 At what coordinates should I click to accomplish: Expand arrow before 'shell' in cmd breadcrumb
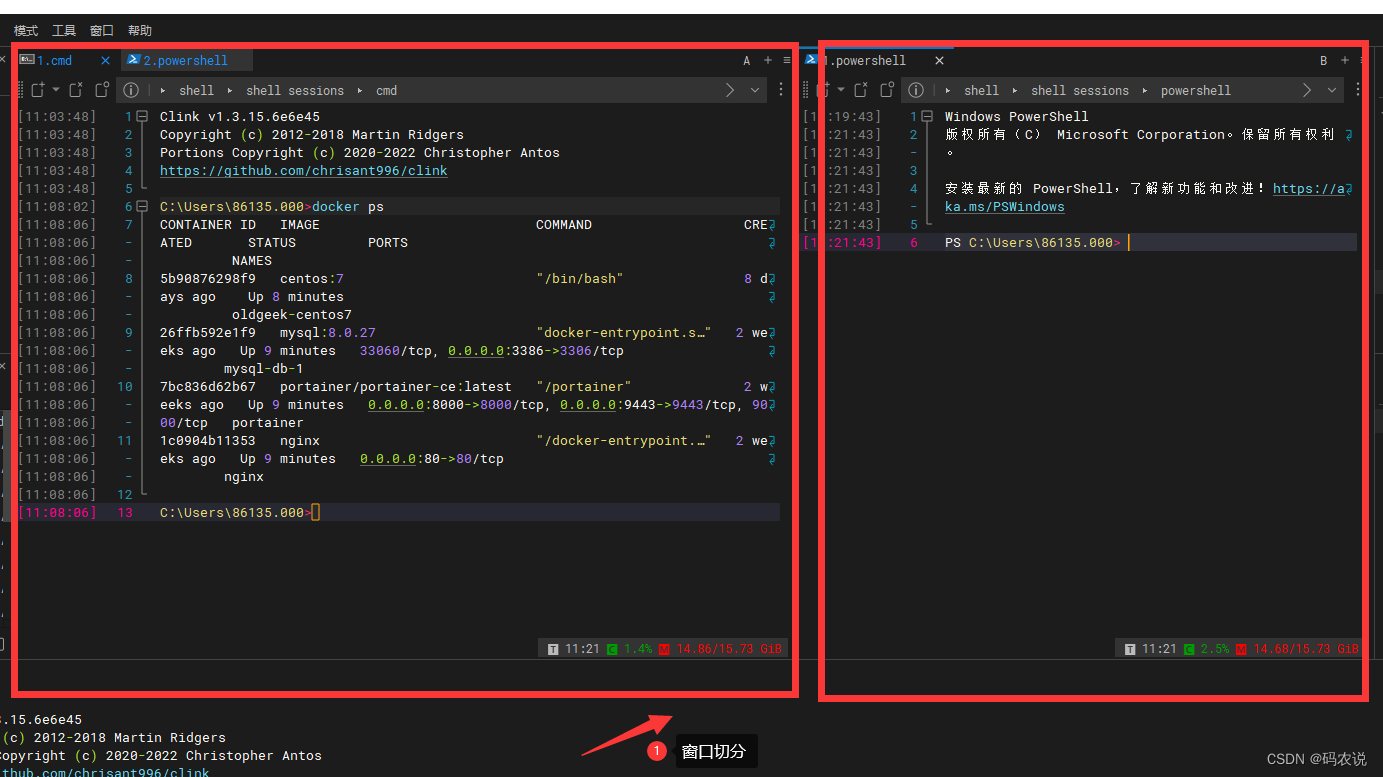pyautogui.click(x=163, y=91)
